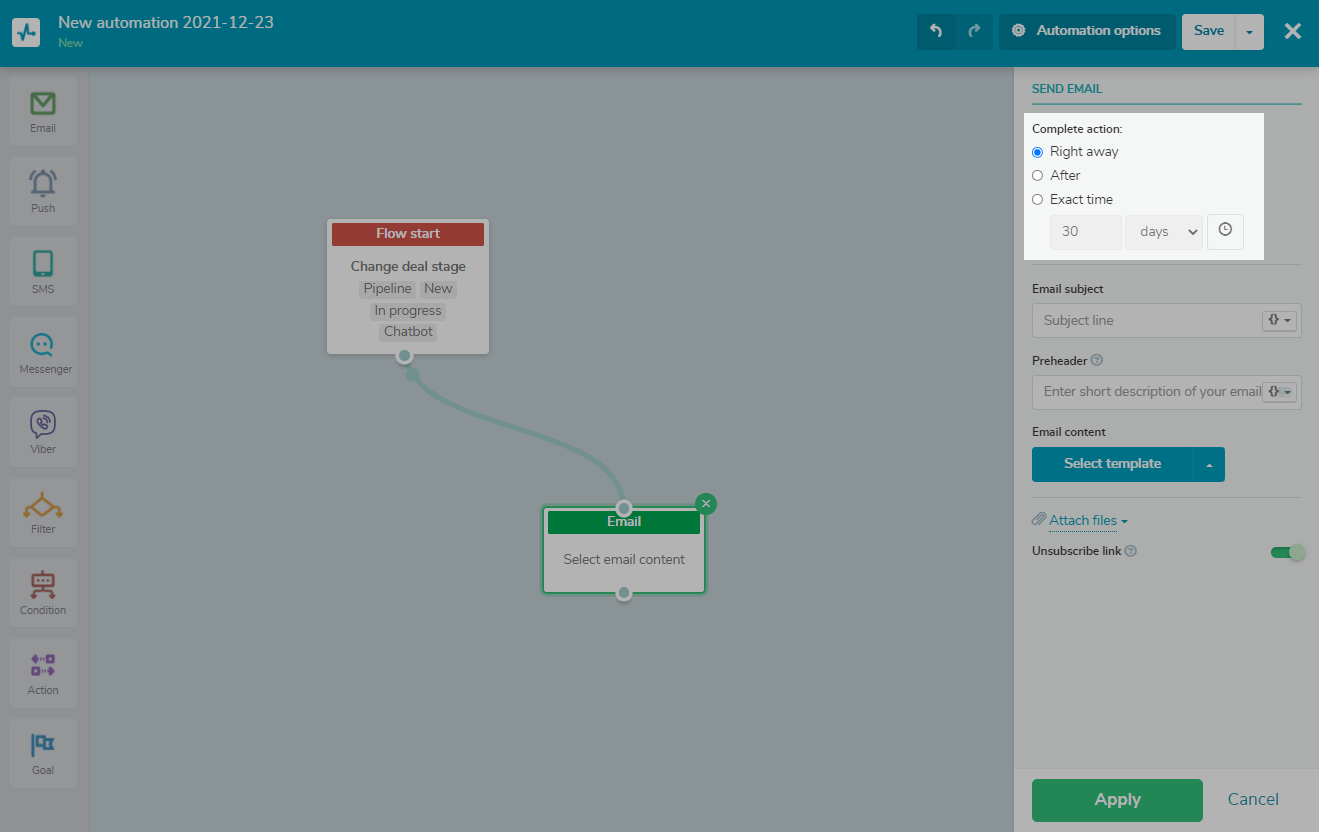Open variables dropdown for Preheader
Screen dimensions: 1319x832
pyautogui.click(x=1280, y=391)
